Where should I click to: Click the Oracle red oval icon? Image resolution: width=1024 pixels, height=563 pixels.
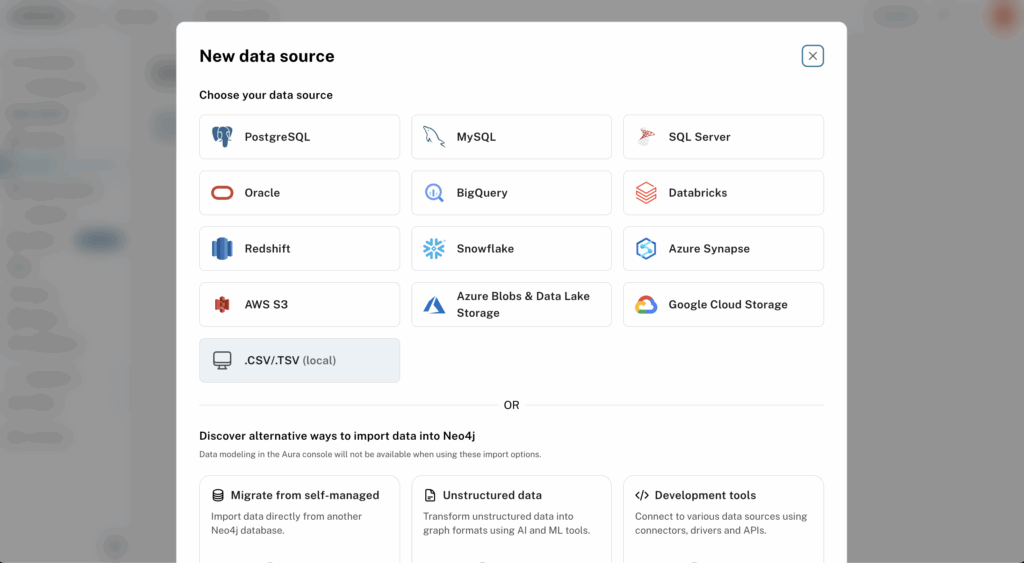coord(222,193)
